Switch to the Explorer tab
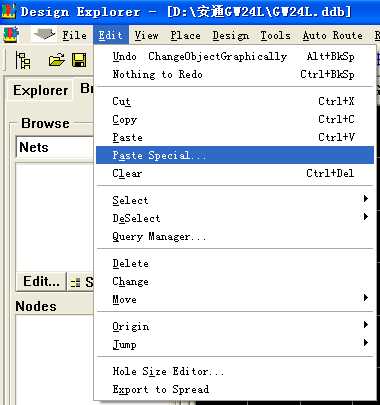 click(40, 90)
